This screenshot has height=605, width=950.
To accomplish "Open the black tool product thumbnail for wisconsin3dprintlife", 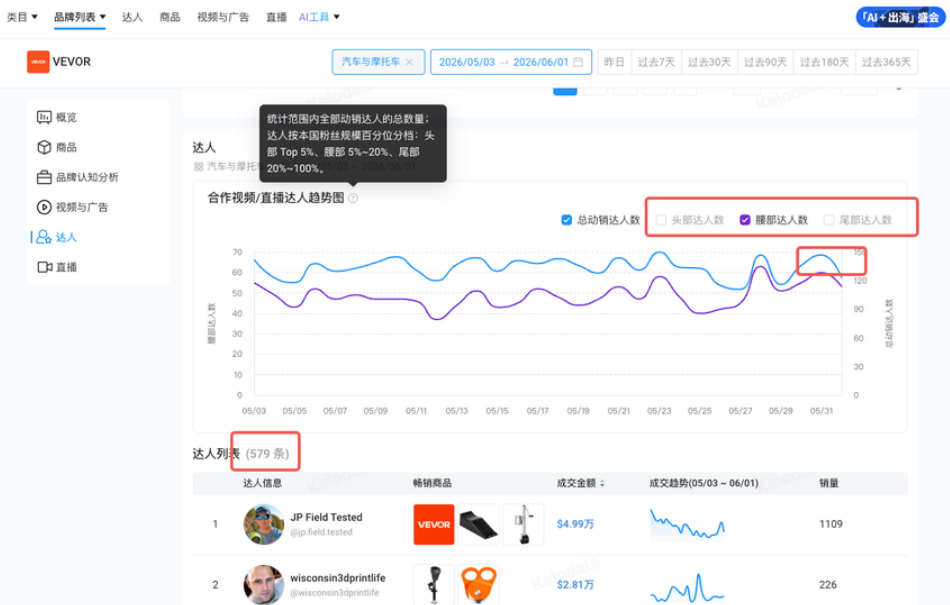I will [x=434, y=584].
